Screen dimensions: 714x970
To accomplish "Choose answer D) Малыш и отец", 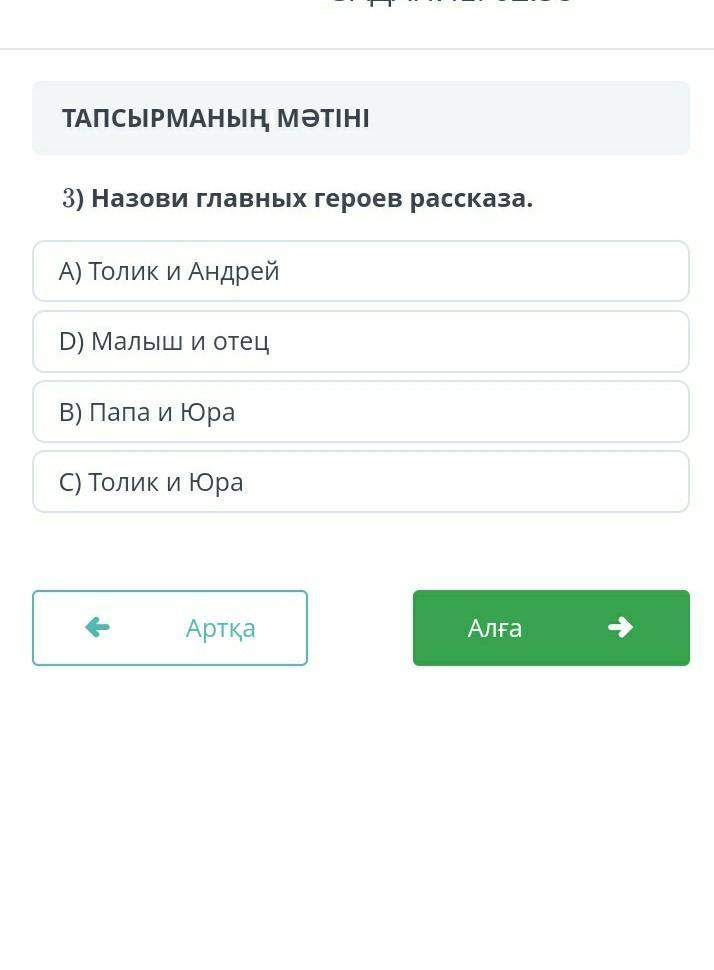I will pyautogui.click(x=360, y=341).
